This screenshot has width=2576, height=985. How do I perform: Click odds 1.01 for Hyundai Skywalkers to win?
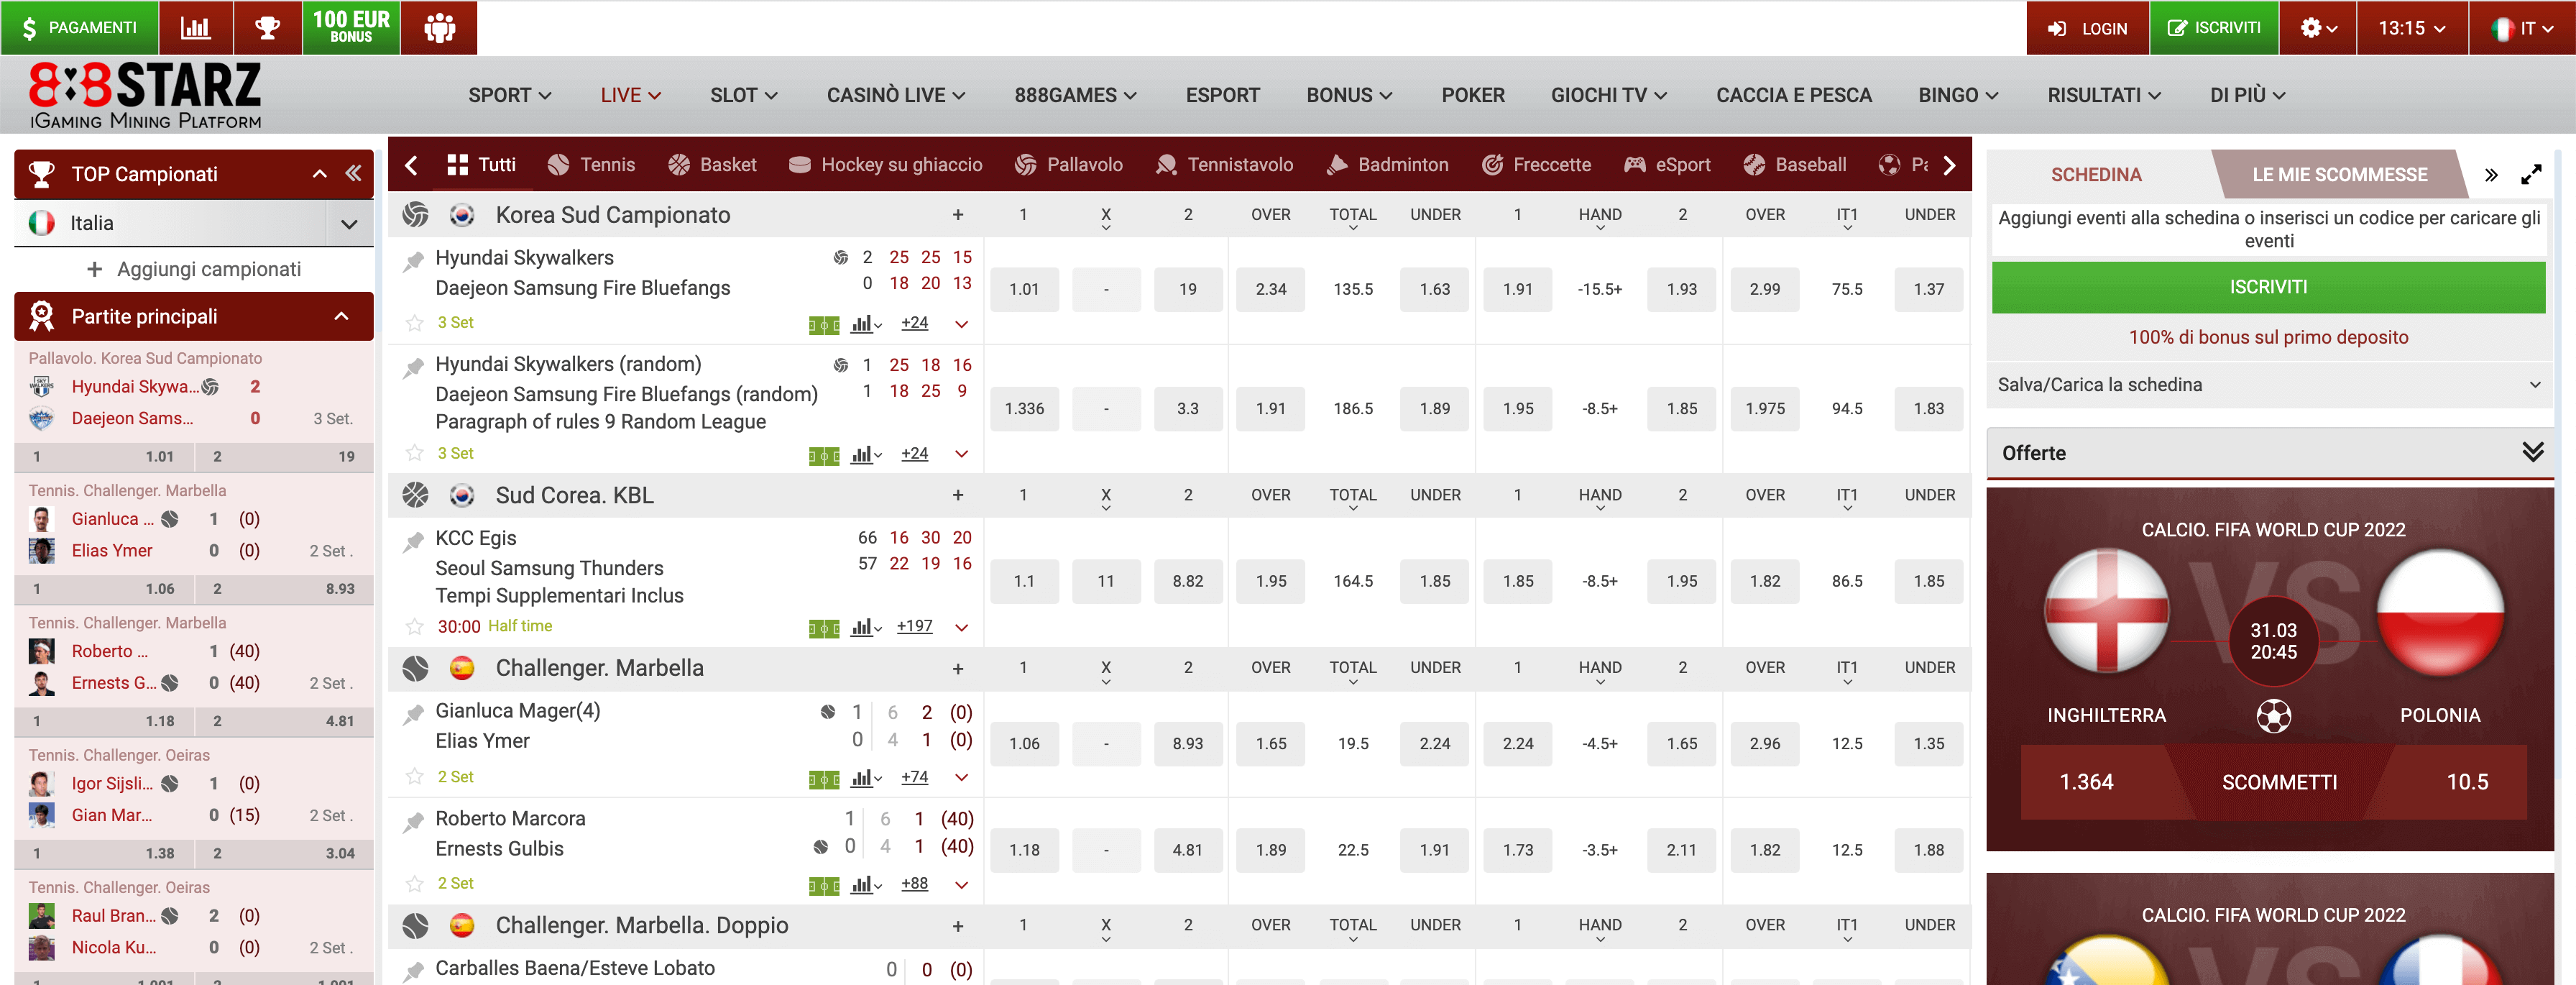pos(1024,289)
